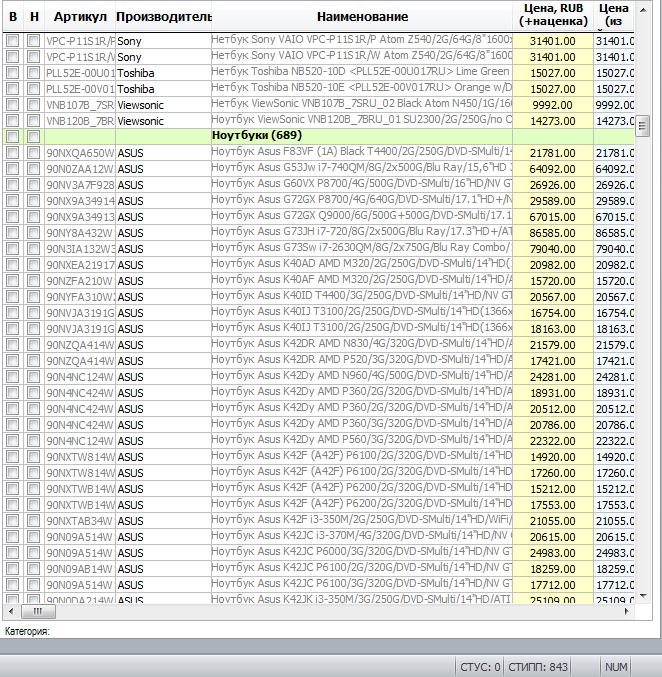Image resolution: width=662 pixels, height=677 pixels.
Task: Sort by the Производитель column header
Action: point(163,16)
